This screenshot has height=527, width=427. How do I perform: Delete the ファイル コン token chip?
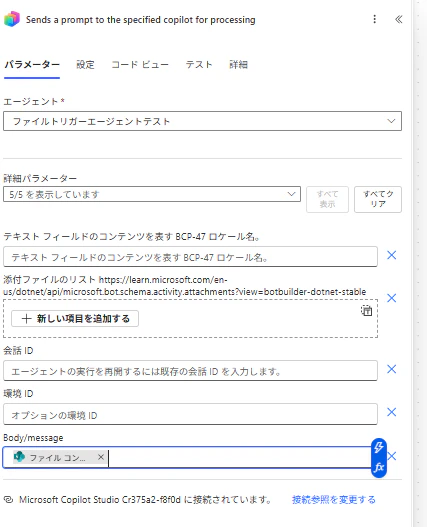[x=101, y=457]
